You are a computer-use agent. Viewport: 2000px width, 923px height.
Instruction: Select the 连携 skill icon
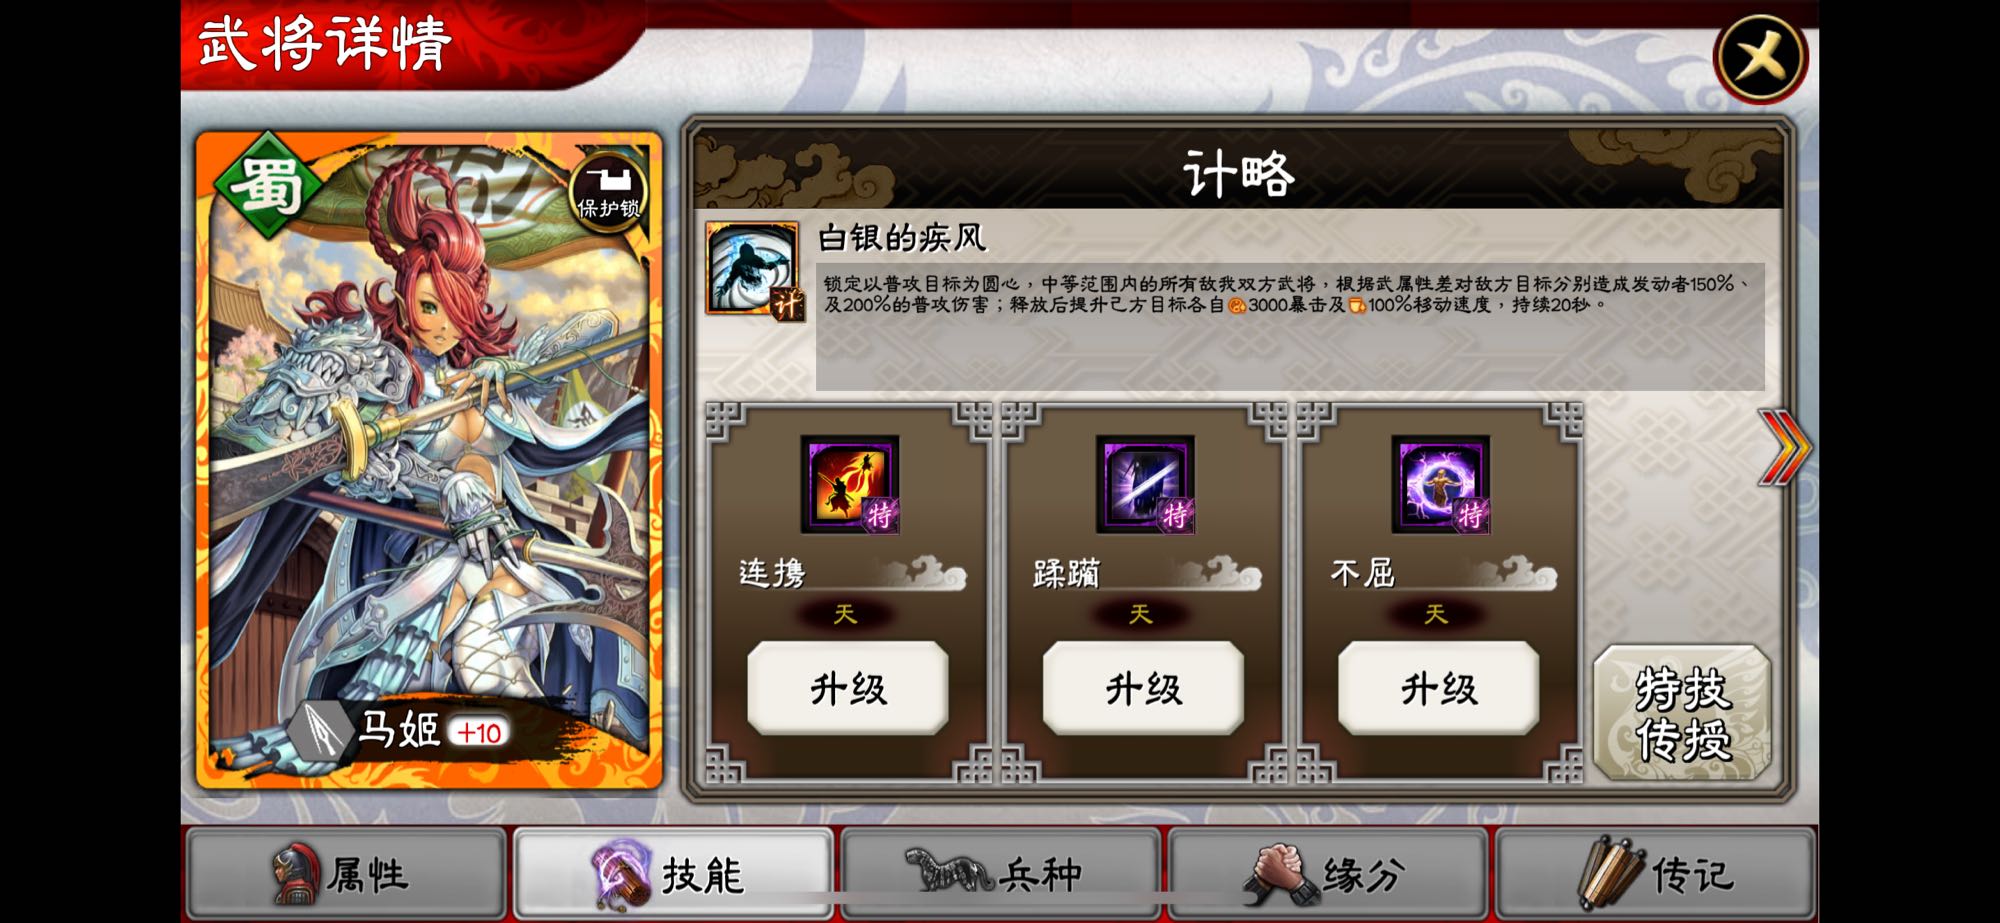click(x=850, y=485)
